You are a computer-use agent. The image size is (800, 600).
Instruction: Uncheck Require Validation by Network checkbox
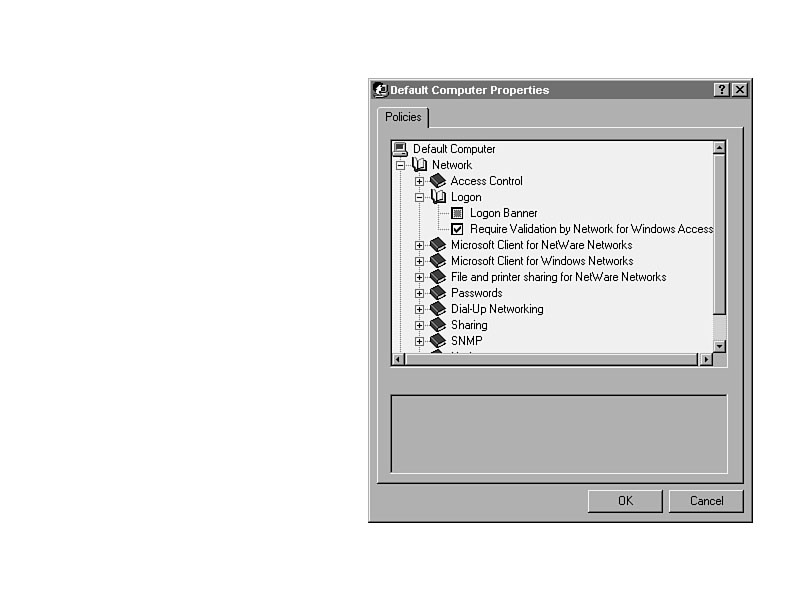(458, 229)
